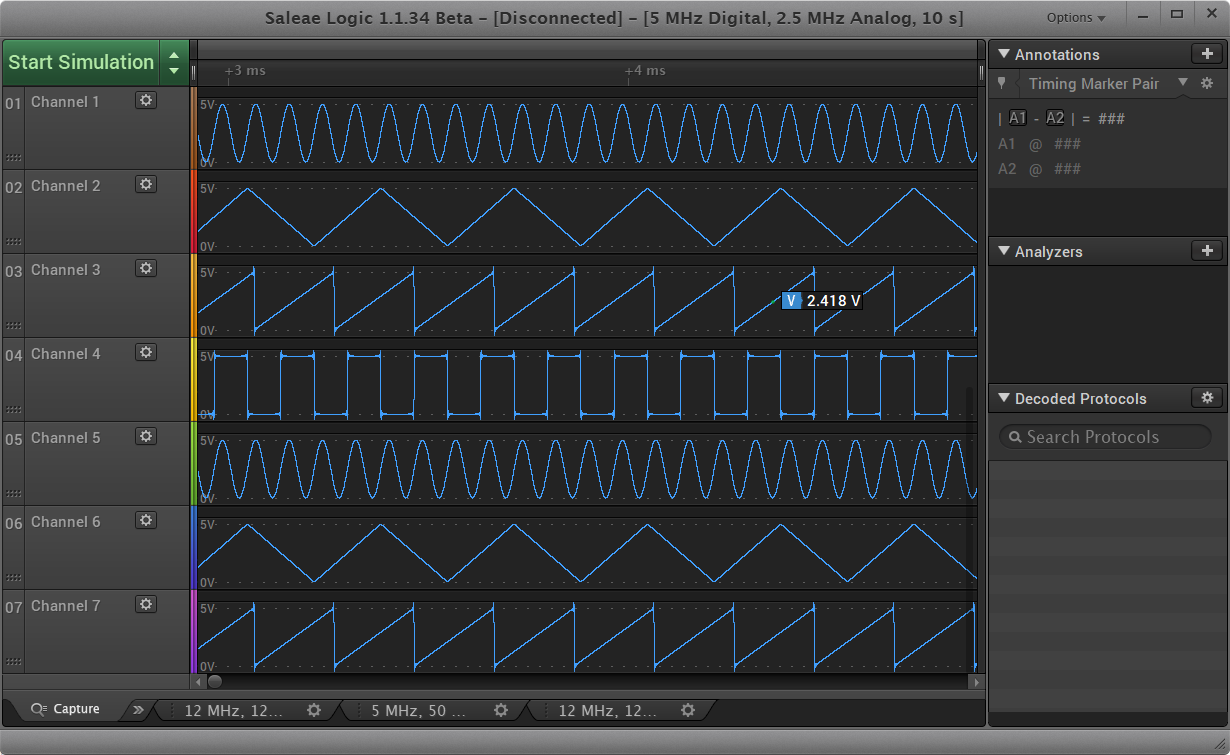Screen dimensions: 1230x755
Task: Select the Channel 5 label
Action: point(65,437)
